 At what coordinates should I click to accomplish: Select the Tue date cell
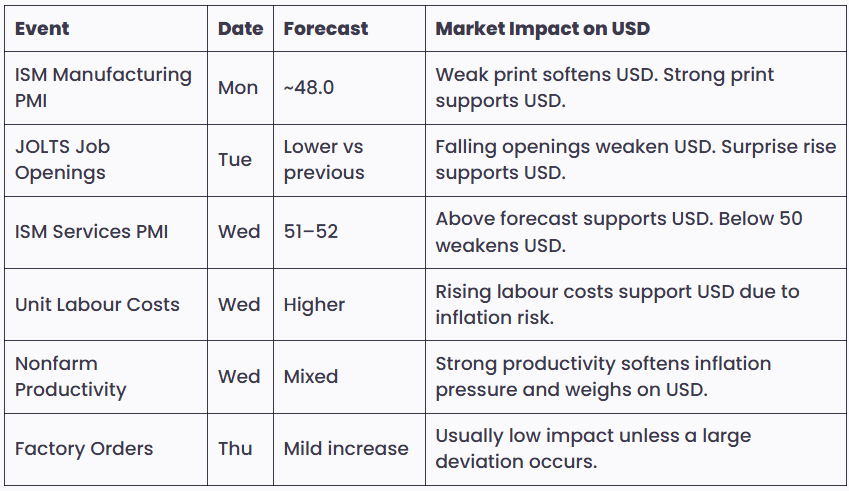coord(235,160)
